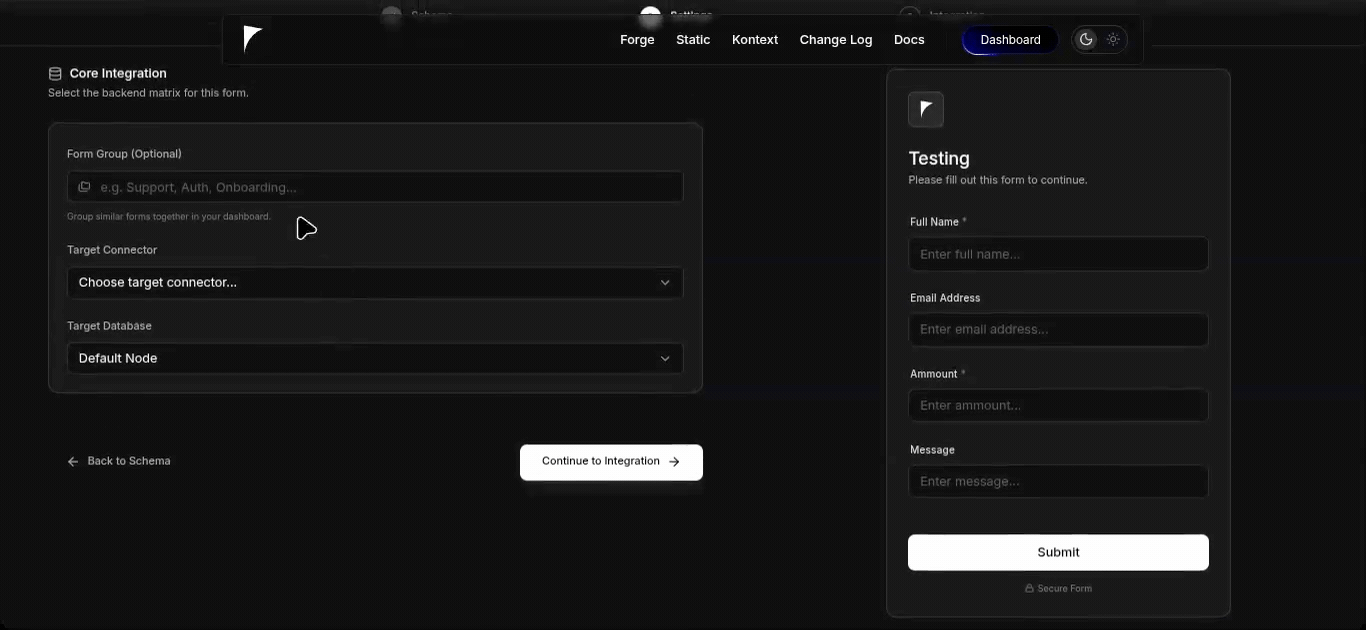
Task: Click the Form Group input field
Action: (375, 187)
